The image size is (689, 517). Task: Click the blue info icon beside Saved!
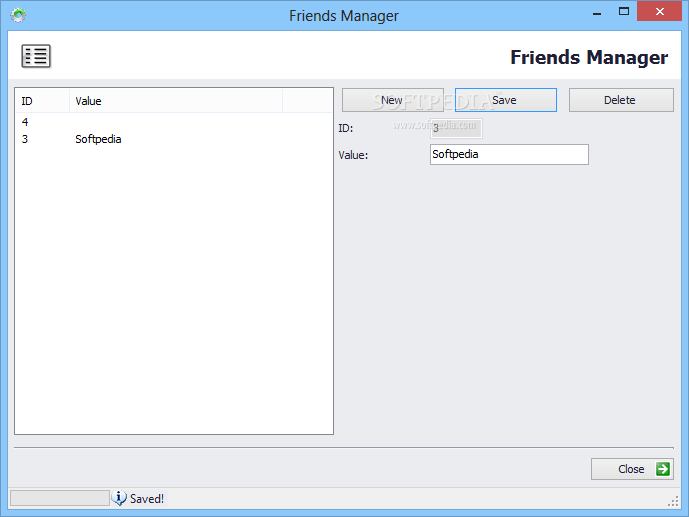click(x=119, y=498)
